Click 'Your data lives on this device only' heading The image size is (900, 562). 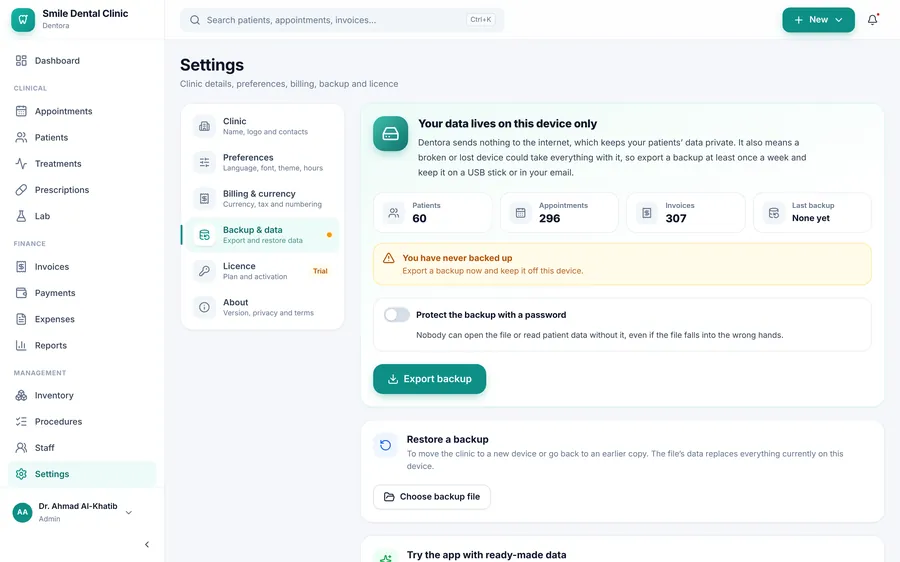[507, 123]
